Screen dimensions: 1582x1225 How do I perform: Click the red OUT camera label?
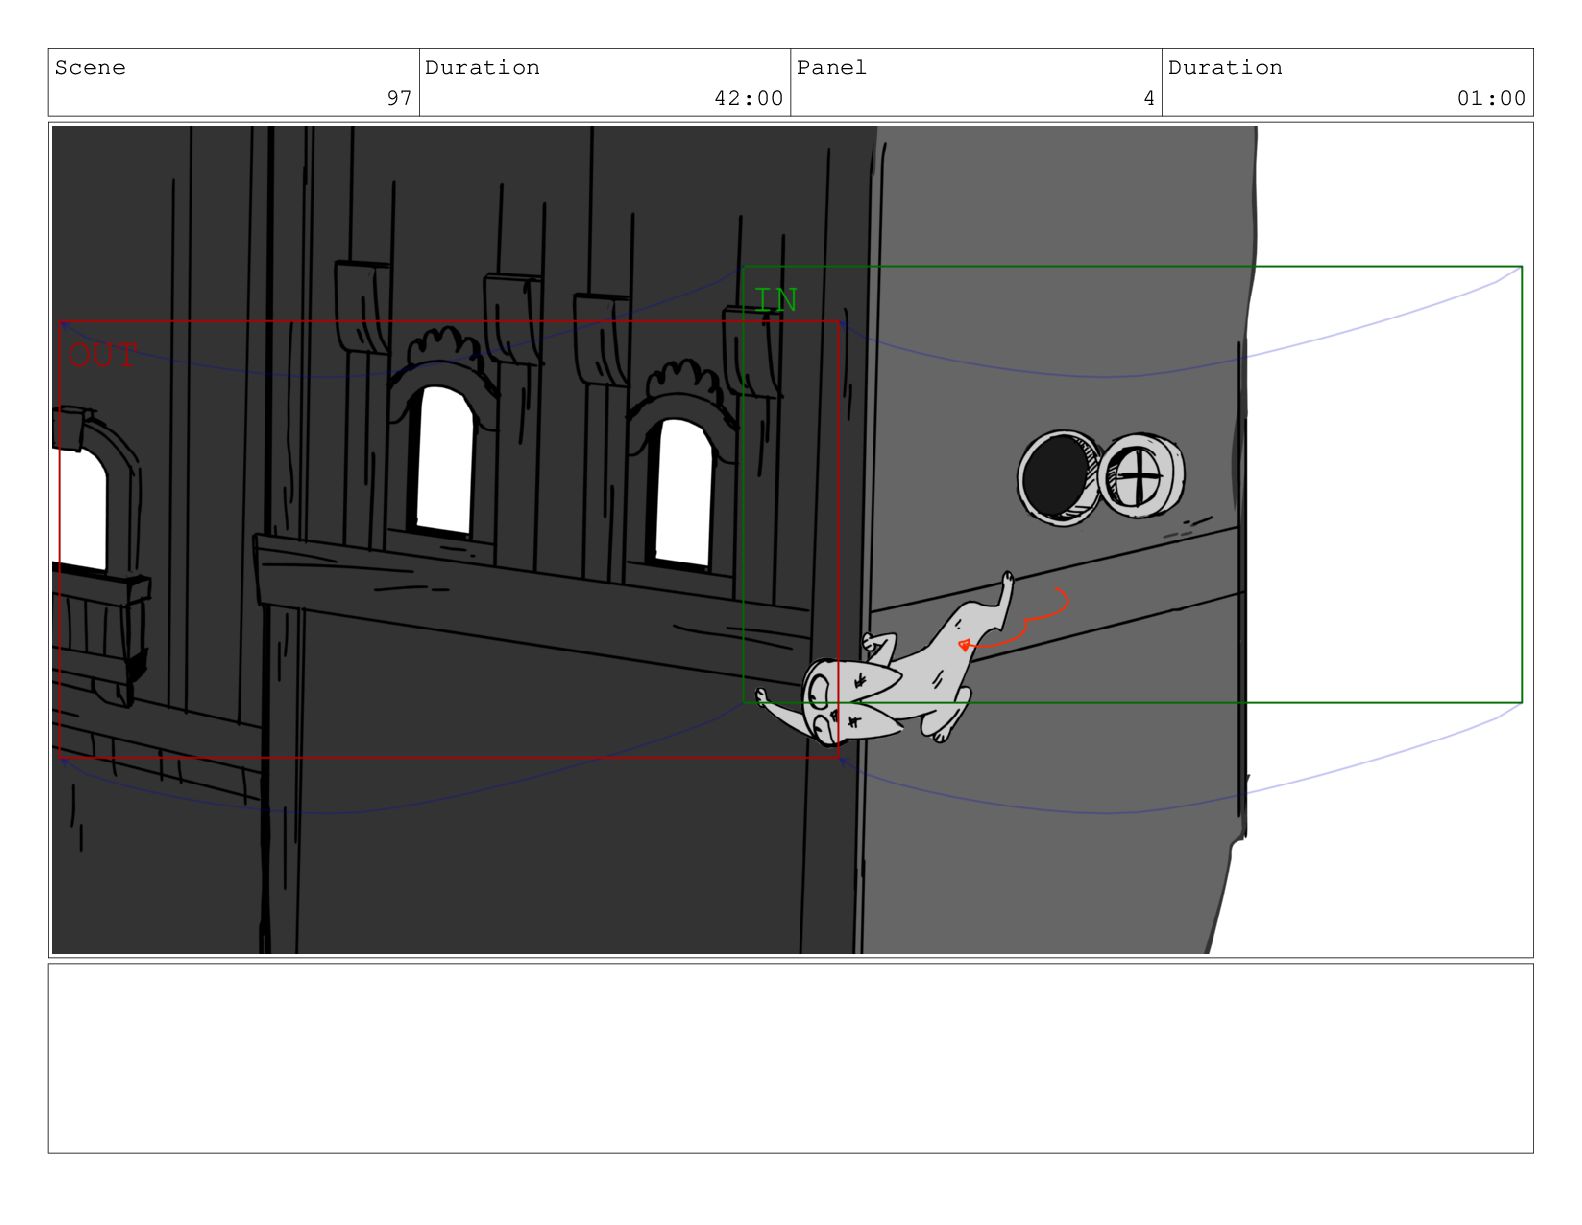103,355
